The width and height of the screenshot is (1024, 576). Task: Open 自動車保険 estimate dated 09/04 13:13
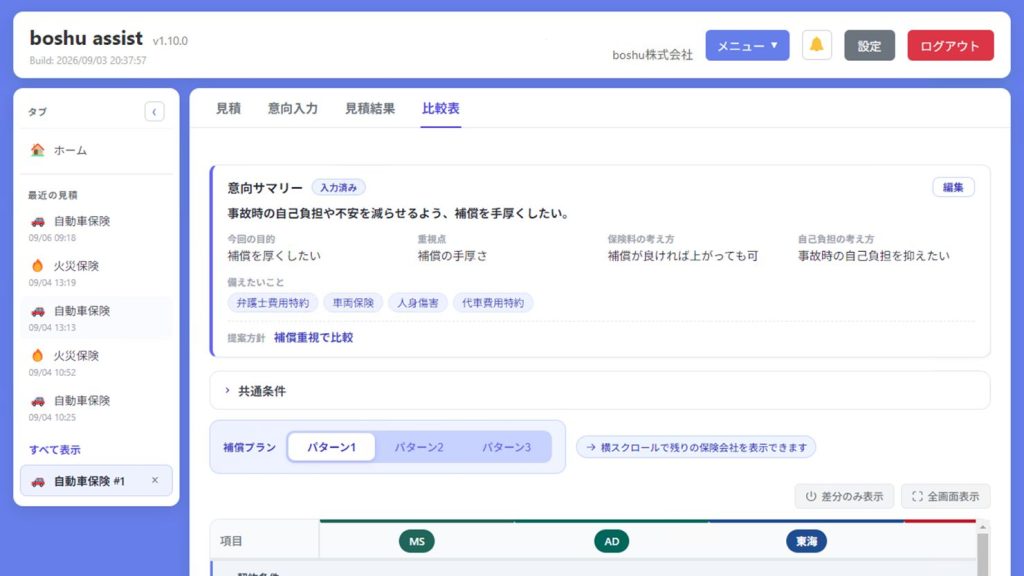click(96, 318)
